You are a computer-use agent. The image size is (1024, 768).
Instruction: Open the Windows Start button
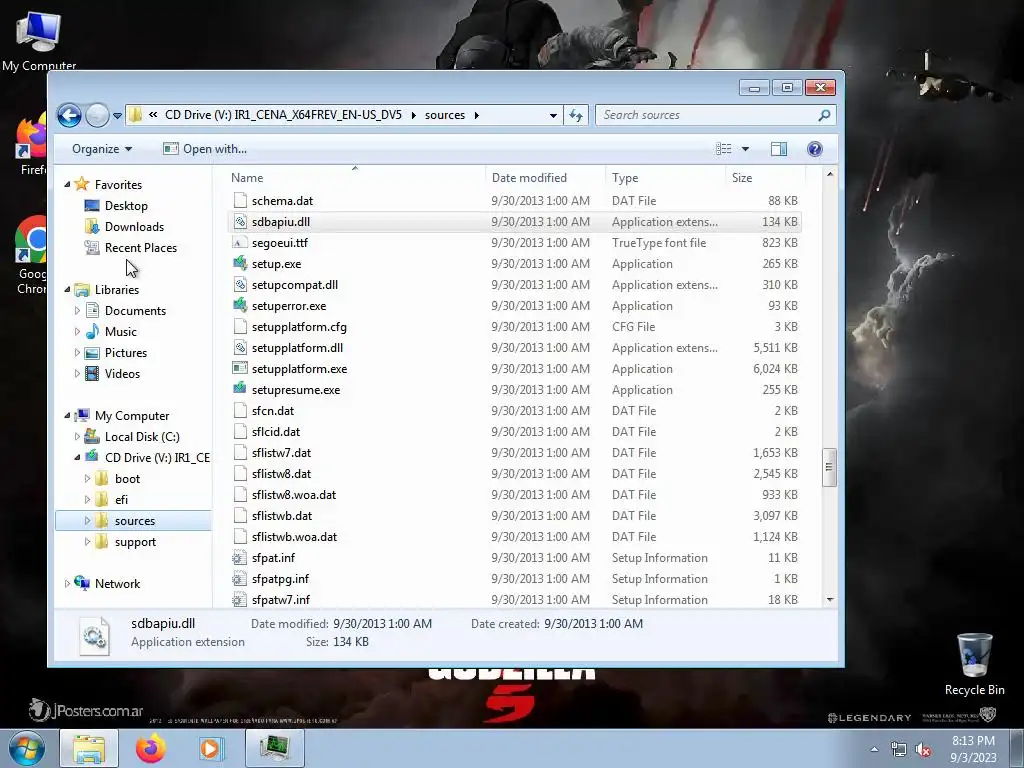pos(27,749)
